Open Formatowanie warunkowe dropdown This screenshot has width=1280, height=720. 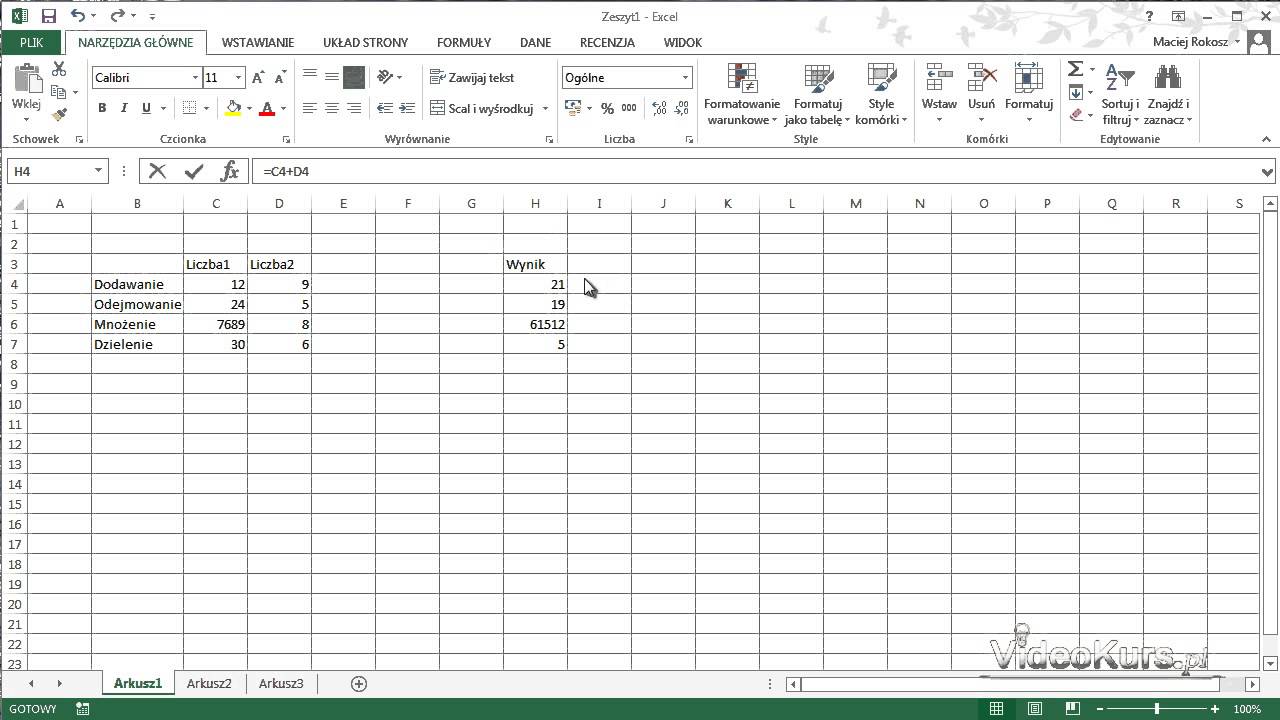tap(742, 96)
